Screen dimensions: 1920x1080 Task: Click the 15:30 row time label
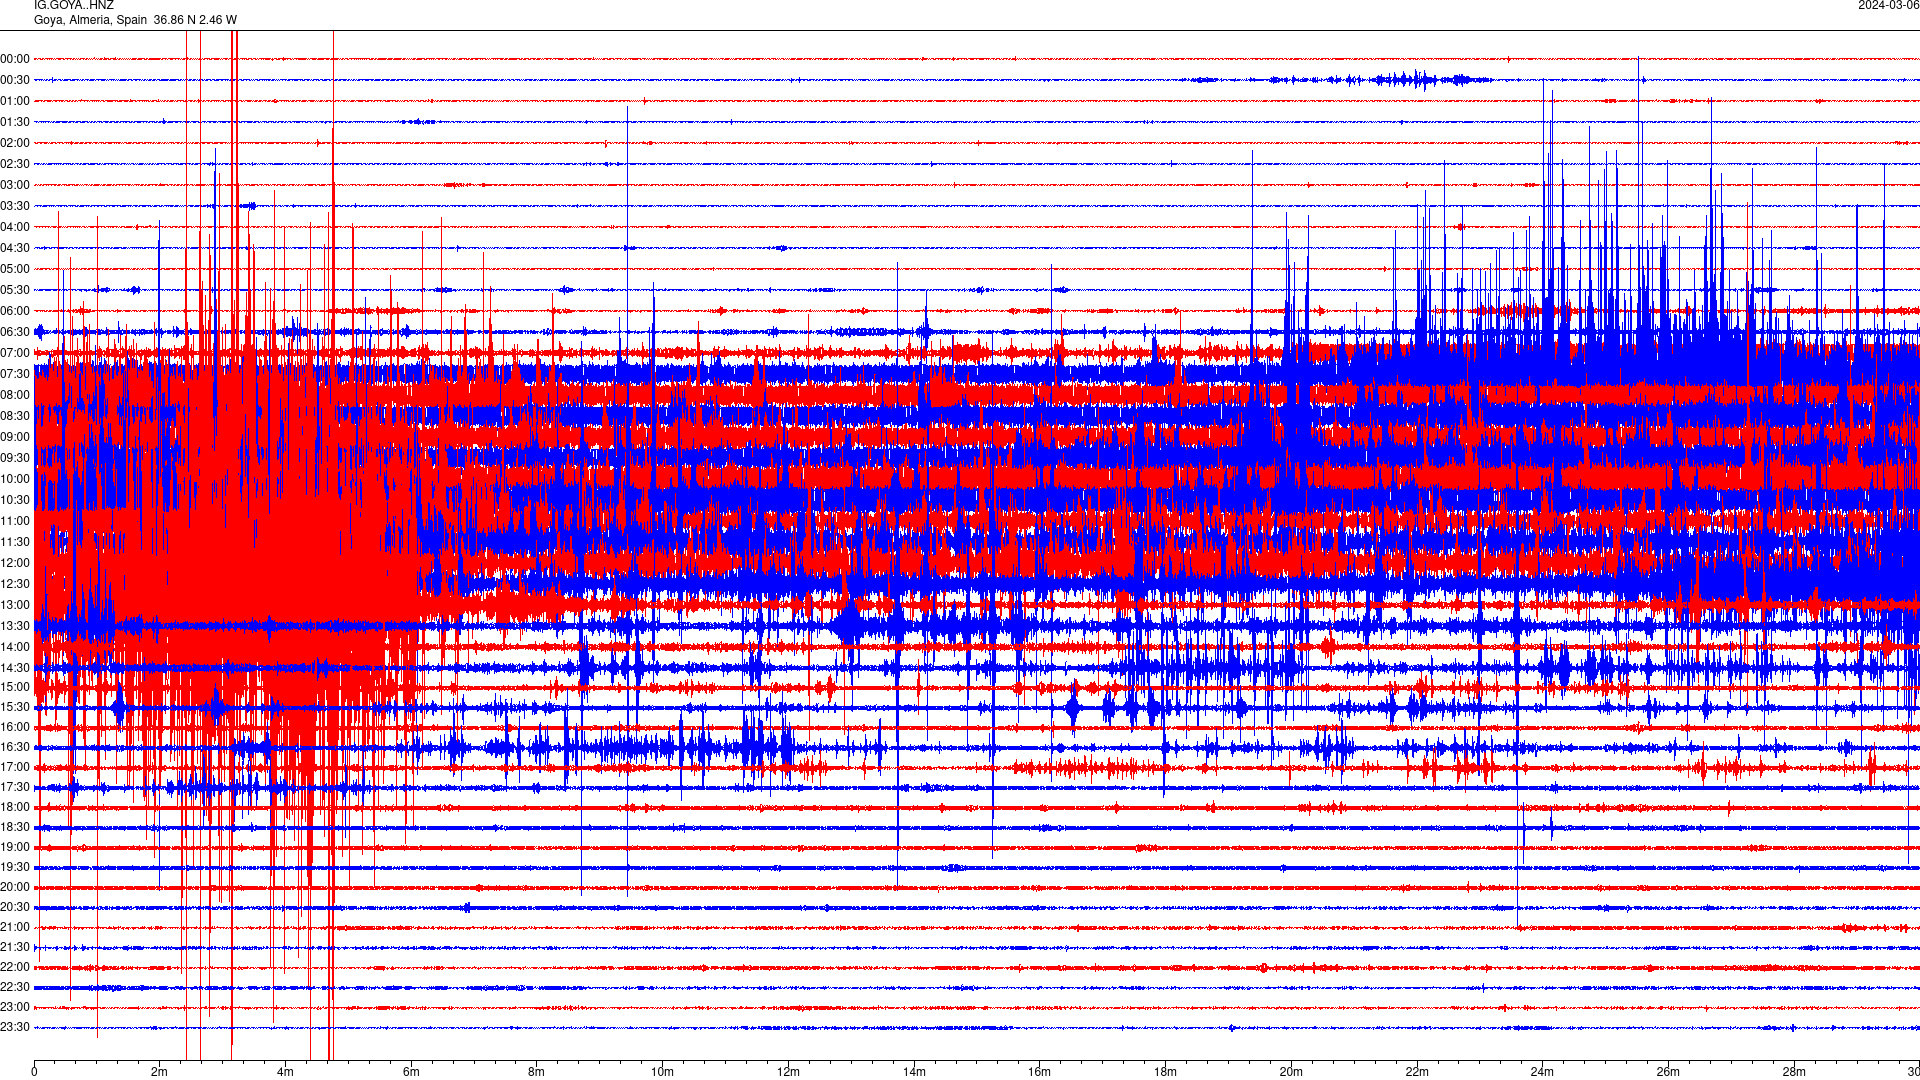pyautogui.click(x=15, y=707)
